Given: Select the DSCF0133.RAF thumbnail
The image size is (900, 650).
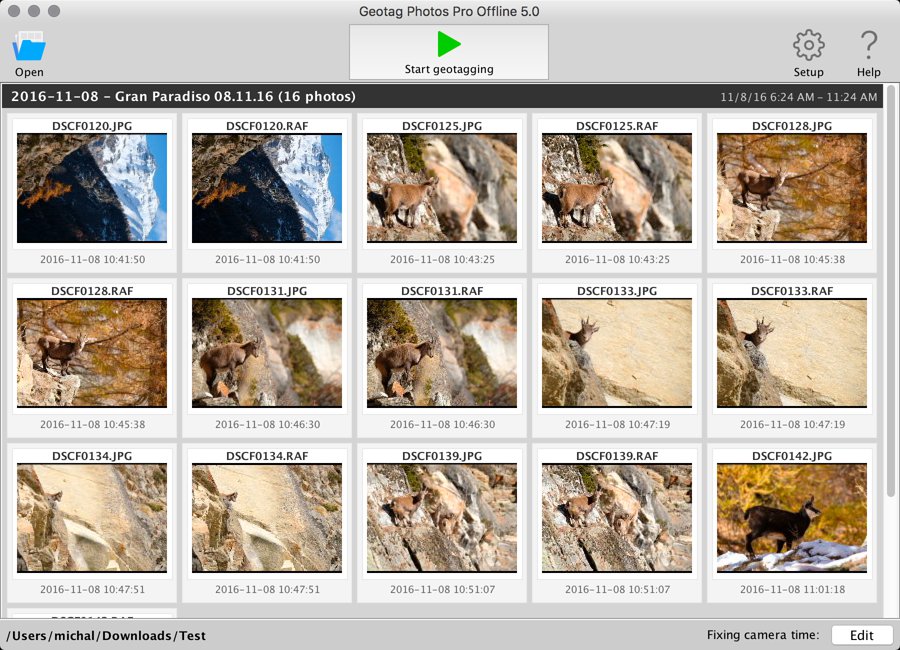Looking at the screenshot, I should click(x=792, y=353).
